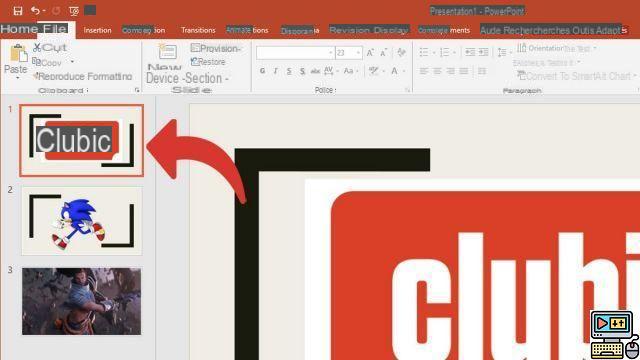This screenshot has height=360, width=640.
Task: Click the decrease indent icon
Action: pyautogui.click(x=470, y=52)
